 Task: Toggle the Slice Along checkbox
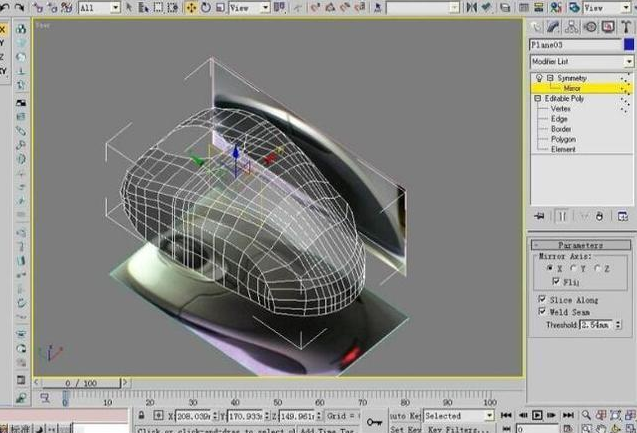click(542, 299)
